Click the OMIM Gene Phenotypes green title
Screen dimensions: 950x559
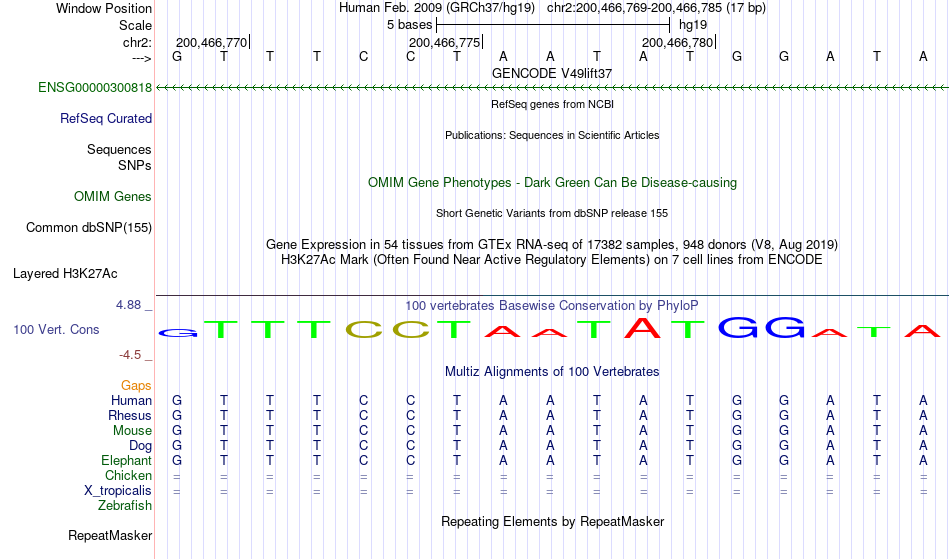coord(552,182)
